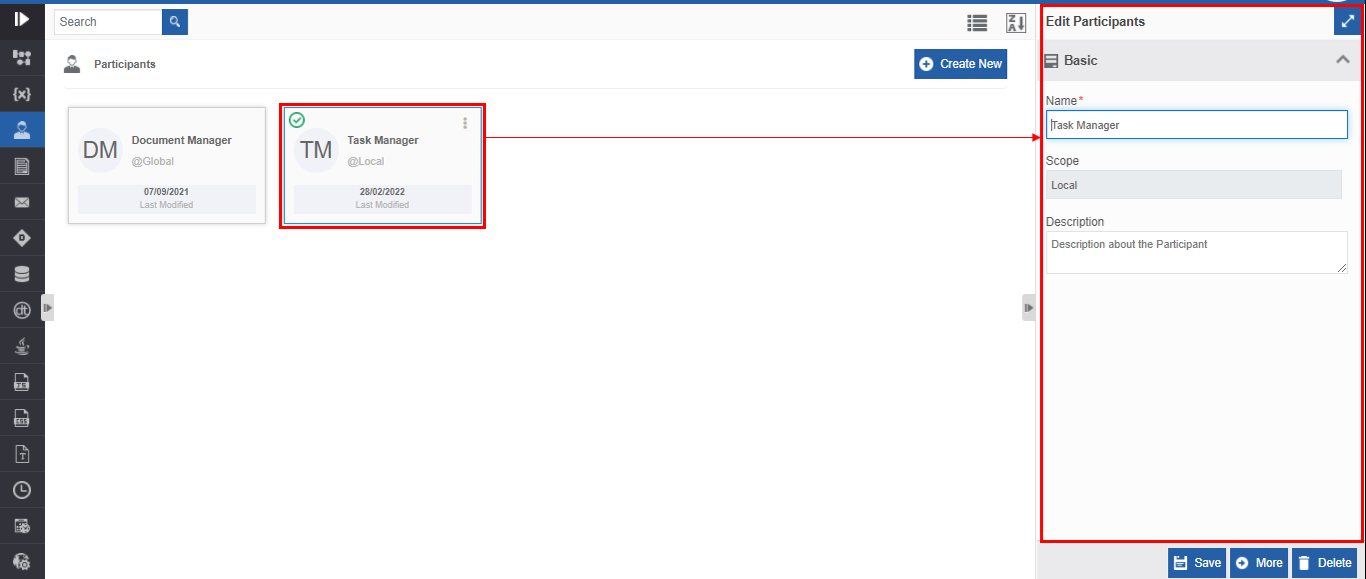Open the TS file sidebar icon

pos(22,382)
